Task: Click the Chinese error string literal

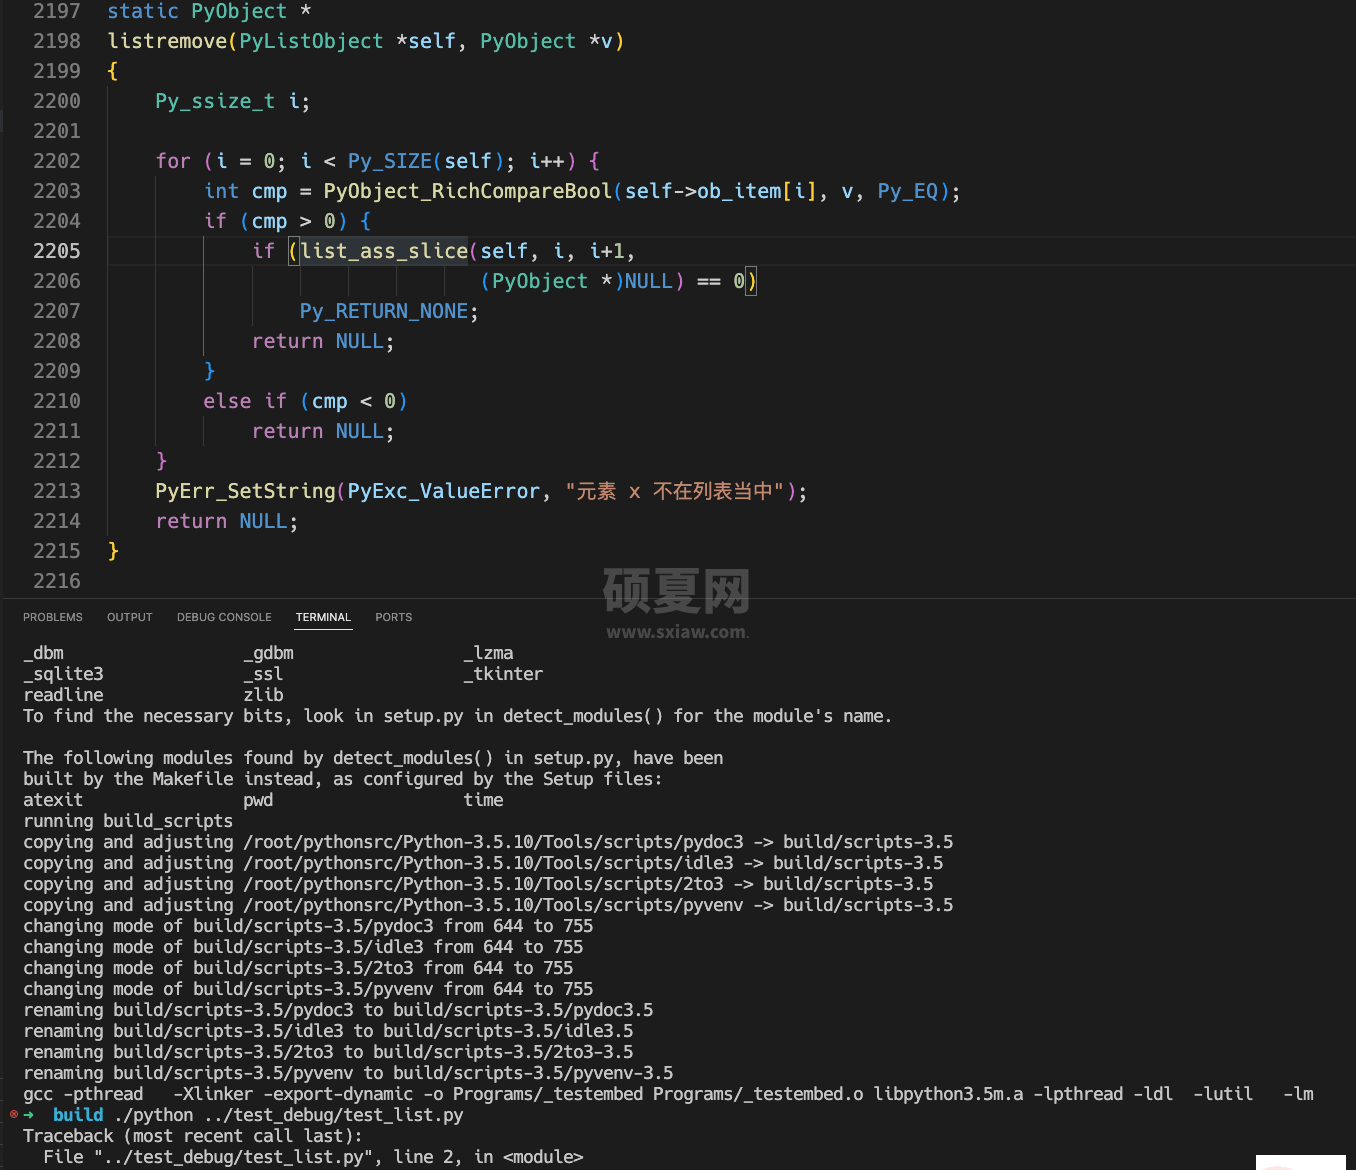Action: (x=674, y=491)
